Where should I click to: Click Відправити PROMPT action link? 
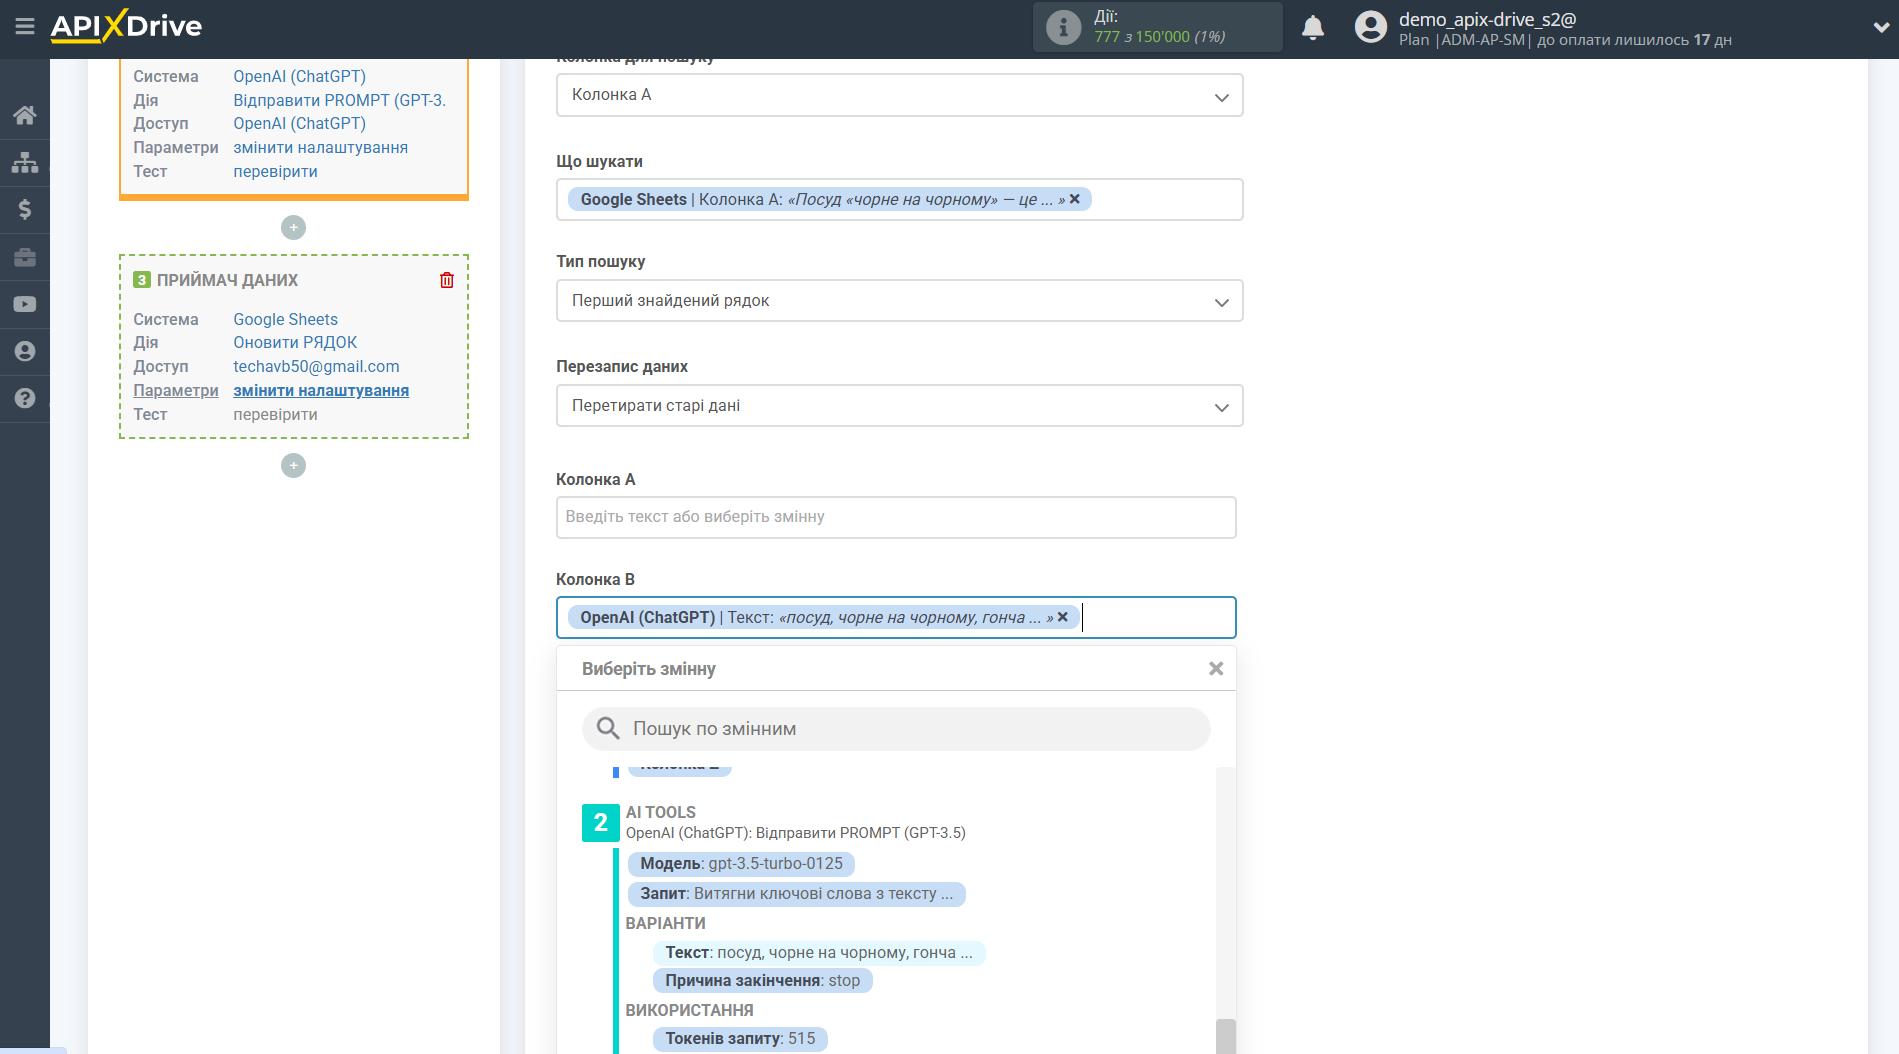pyautogui.click(x=339, y=100)
